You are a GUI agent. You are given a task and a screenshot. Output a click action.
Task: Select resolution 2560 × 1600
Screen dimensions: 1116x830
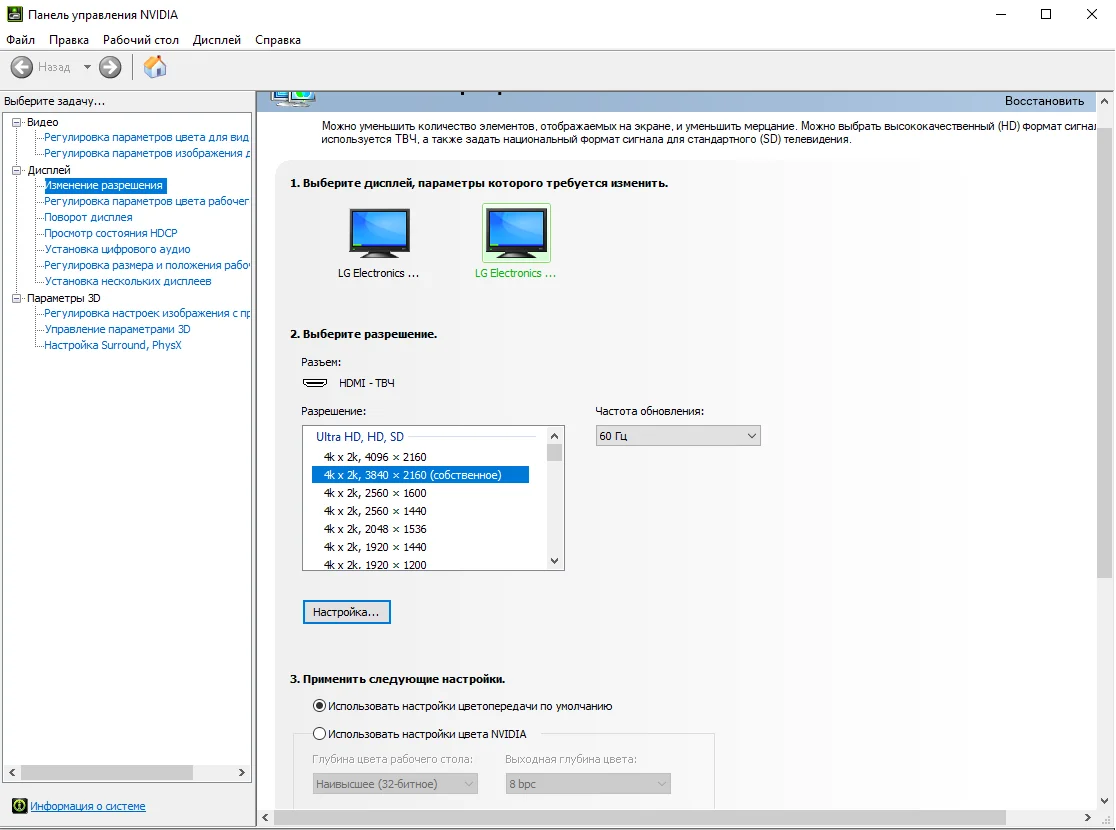(x=420, y=493)
